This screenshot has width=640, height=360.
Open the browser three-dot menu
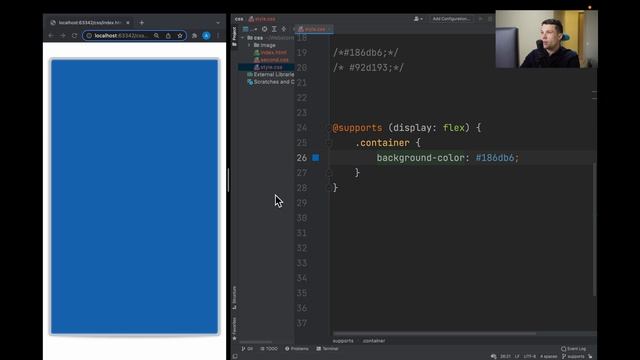click(x=218, y=36)
